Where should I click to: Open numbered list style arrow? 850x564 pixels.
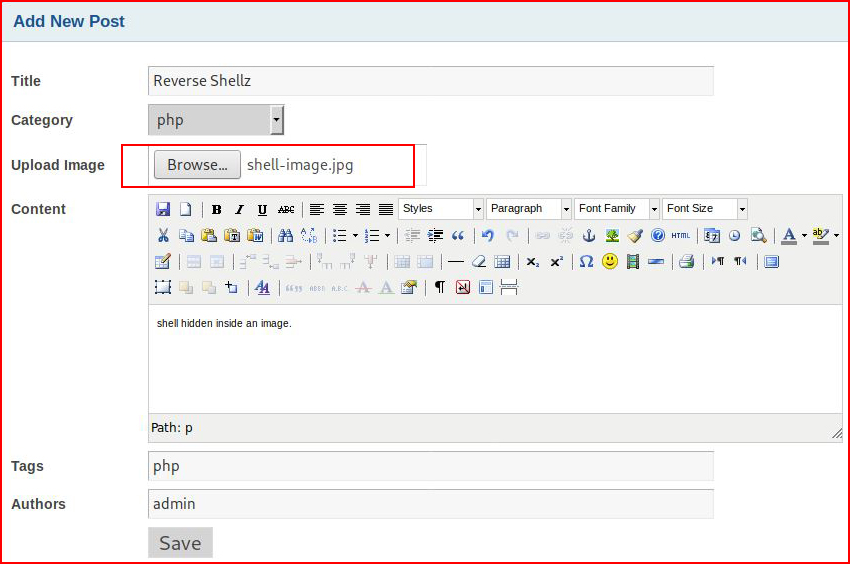point(387,235)
